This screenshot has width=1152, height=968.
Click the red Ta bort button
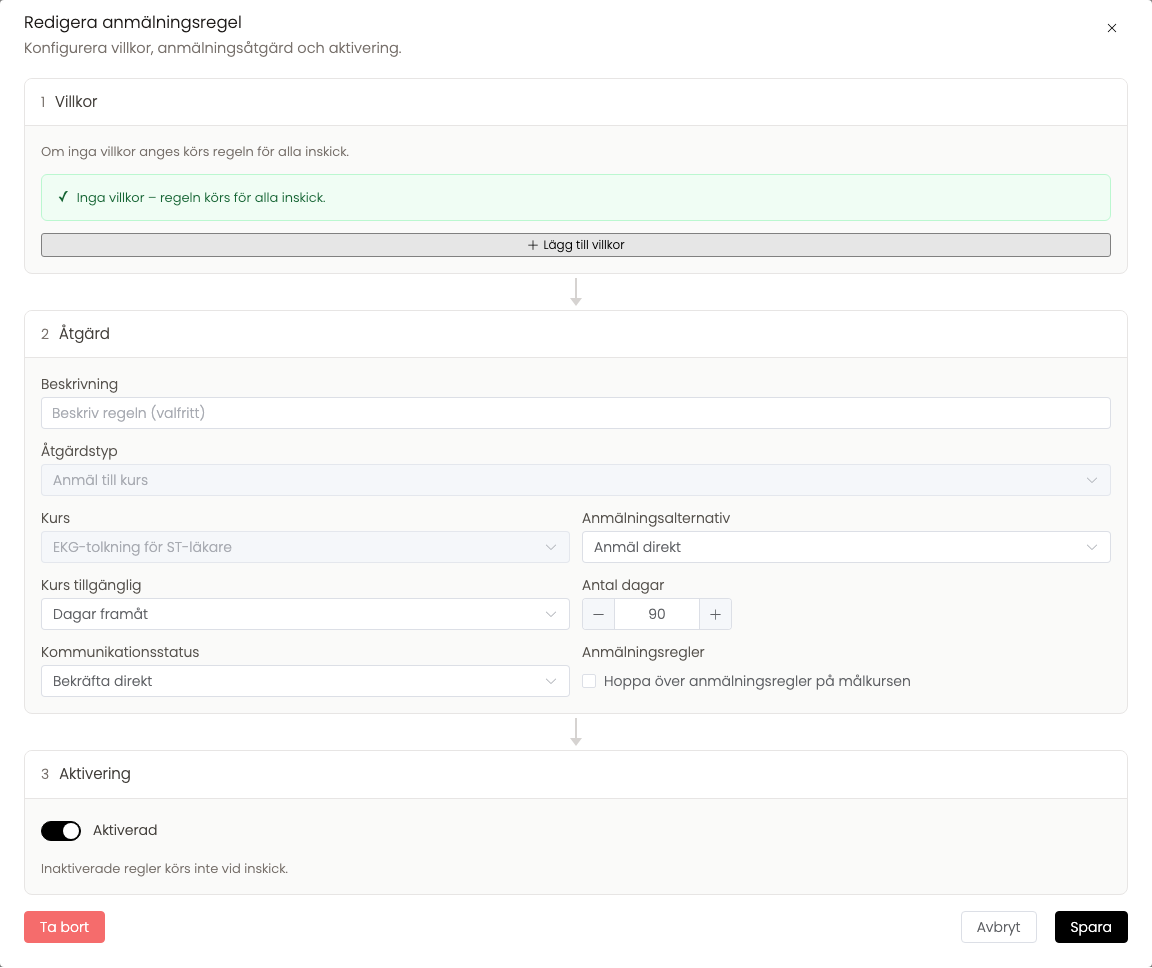click(65, 927)
